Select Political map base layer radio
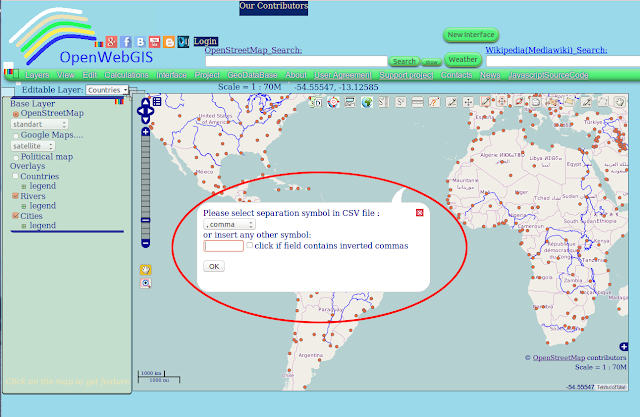This screenshot has width=640, height=417. 16,157
